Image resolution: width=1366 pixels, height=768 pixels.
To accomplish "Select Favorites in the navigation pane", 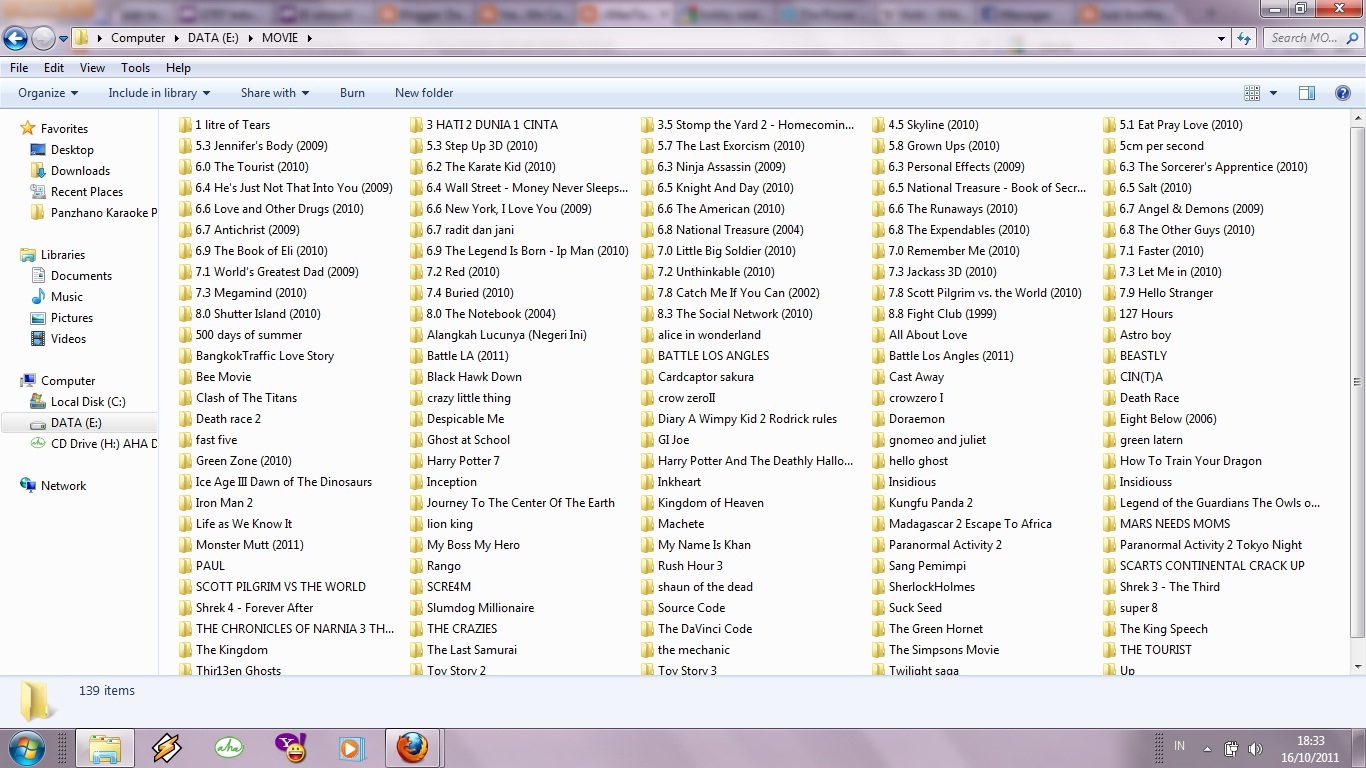I will tap(64, 129).
